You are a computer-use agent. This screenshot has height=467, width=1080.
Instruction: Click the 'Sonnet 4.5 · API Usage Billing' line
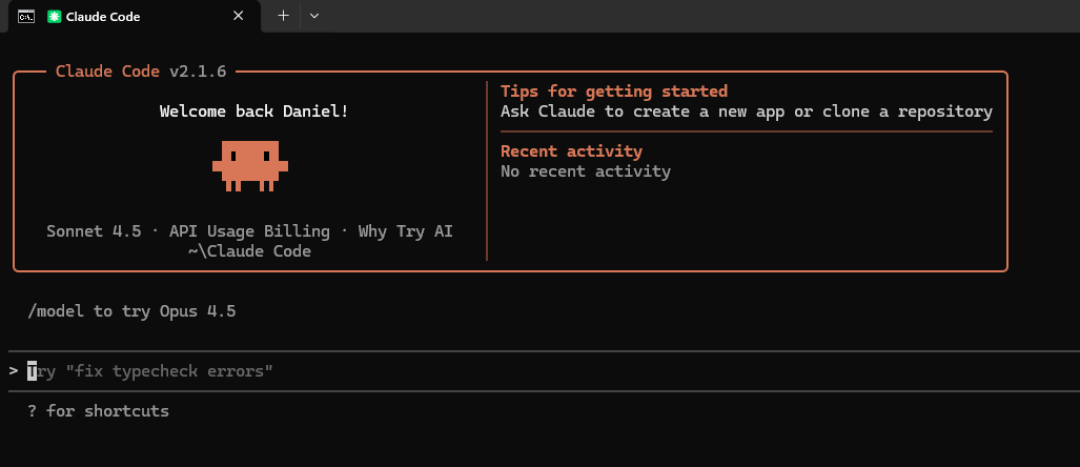pos(250,231)
